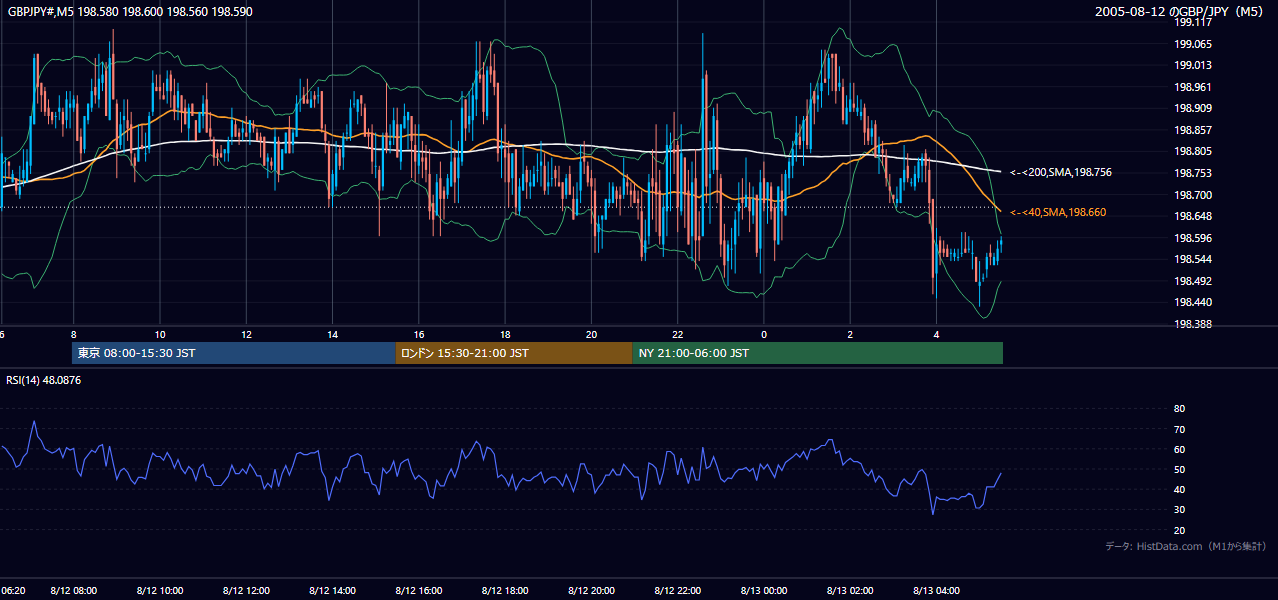Click the 8/13 02:00 bottom time label
Screen dimensions: 1278x600
[x=850, y=591]
